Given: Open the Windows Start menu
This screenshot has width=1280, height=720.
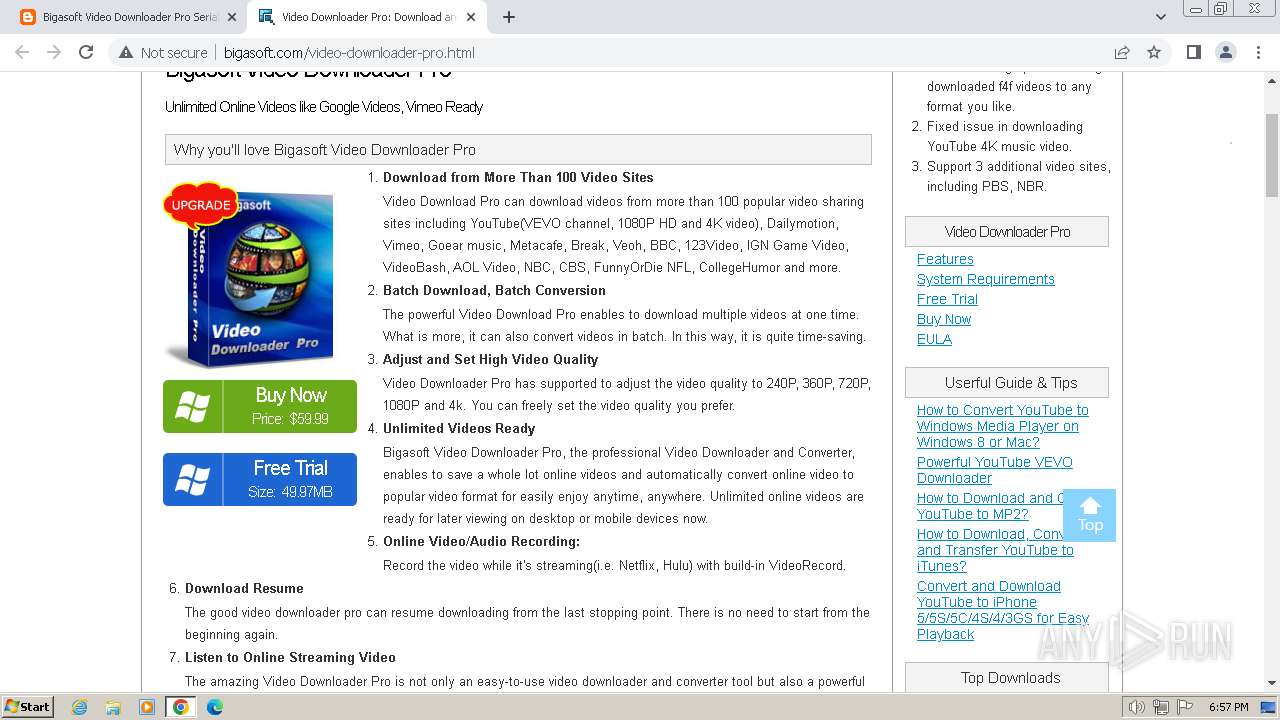Looking at the screenshot, I should click(x=27, y=707).
